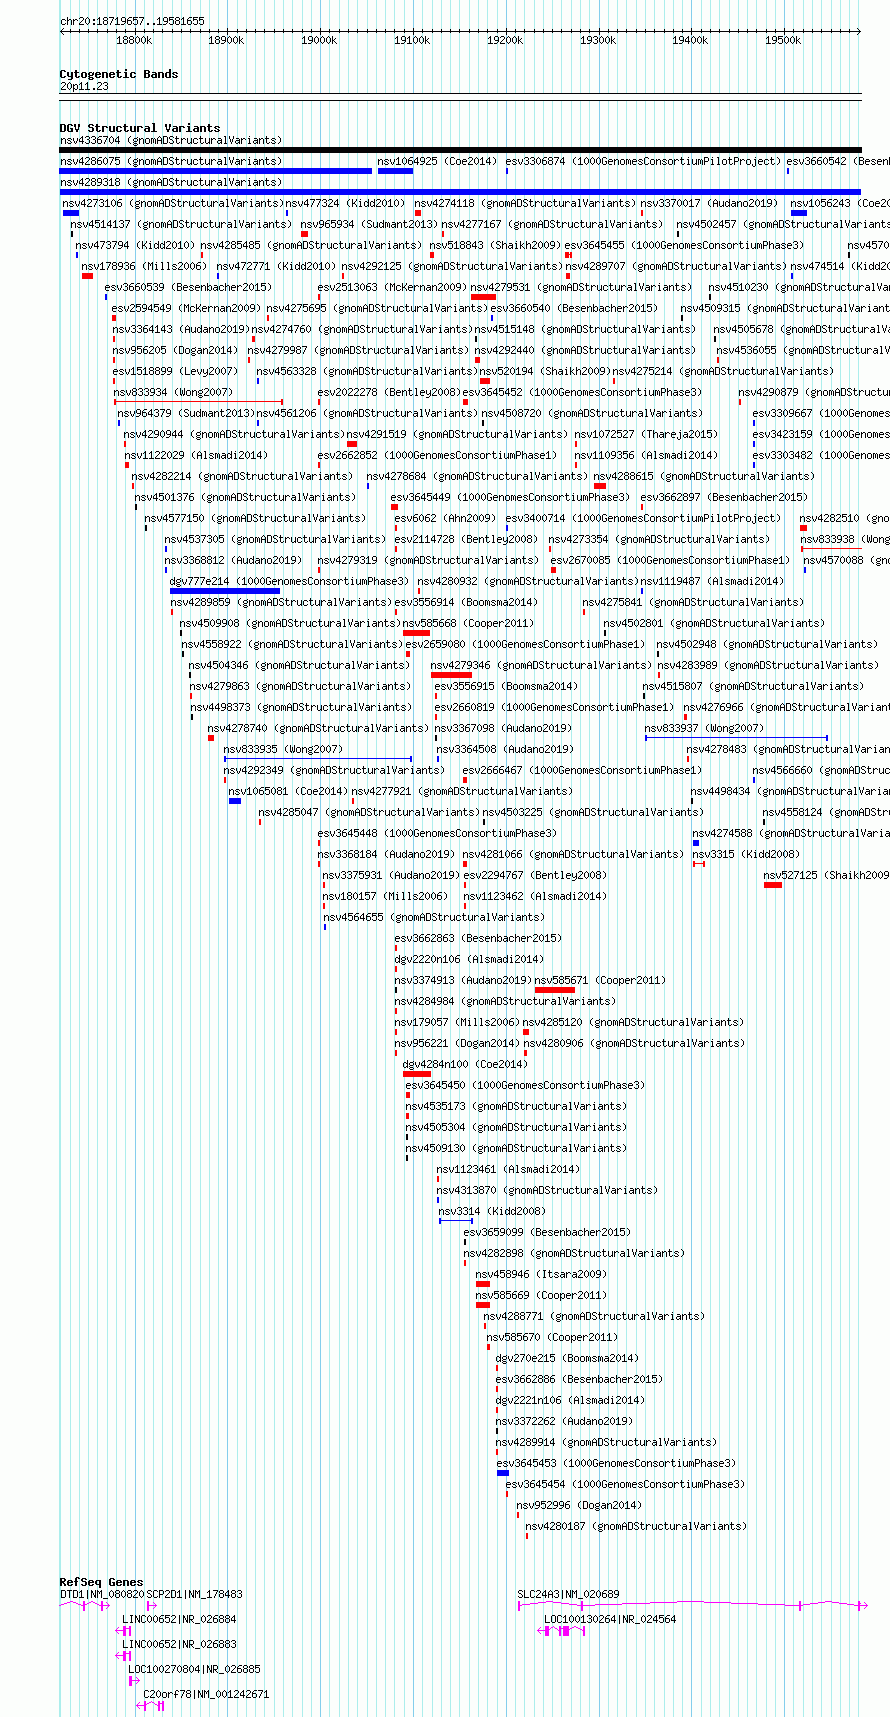890x1717 pixels.
Task: Click the nsv4336704 variant label
Action: point(171,140)
